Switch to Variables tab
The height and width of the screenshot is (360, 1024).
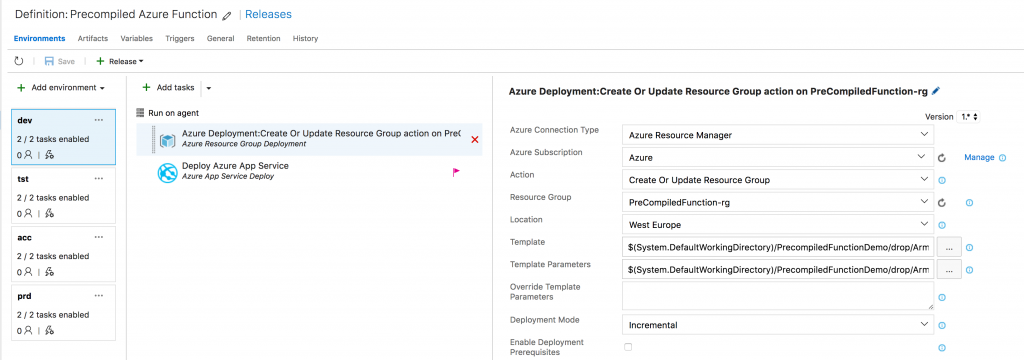pyautogui.click(x=136, y=39)
